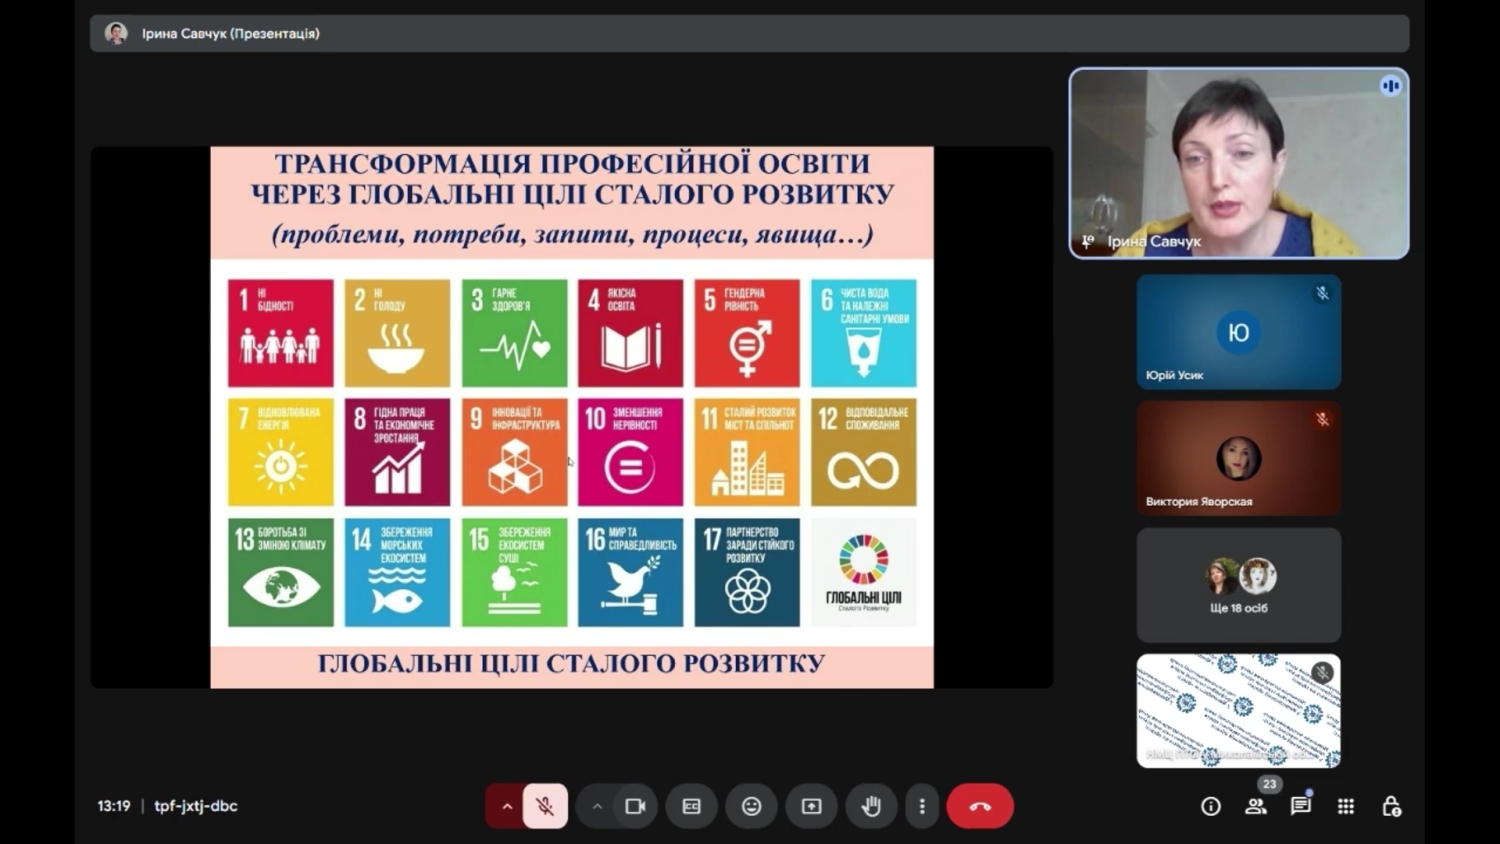Unmute the microphone button

(x=545, y=806)
